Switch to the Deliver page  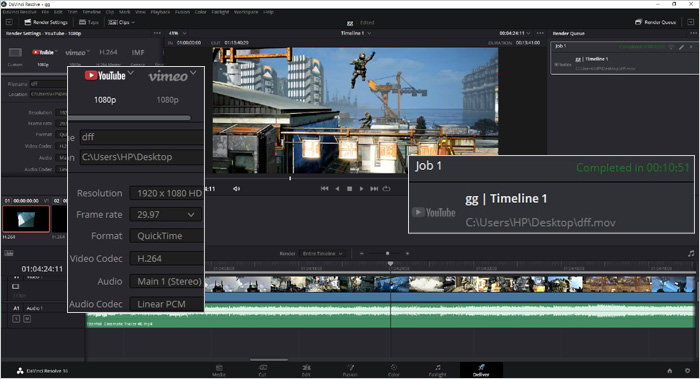pos(481,370)
